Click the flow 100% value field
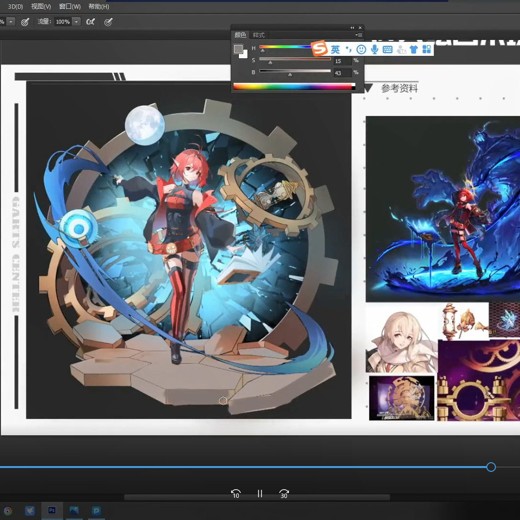Screen dimensions: 520x520 [63, 22]
